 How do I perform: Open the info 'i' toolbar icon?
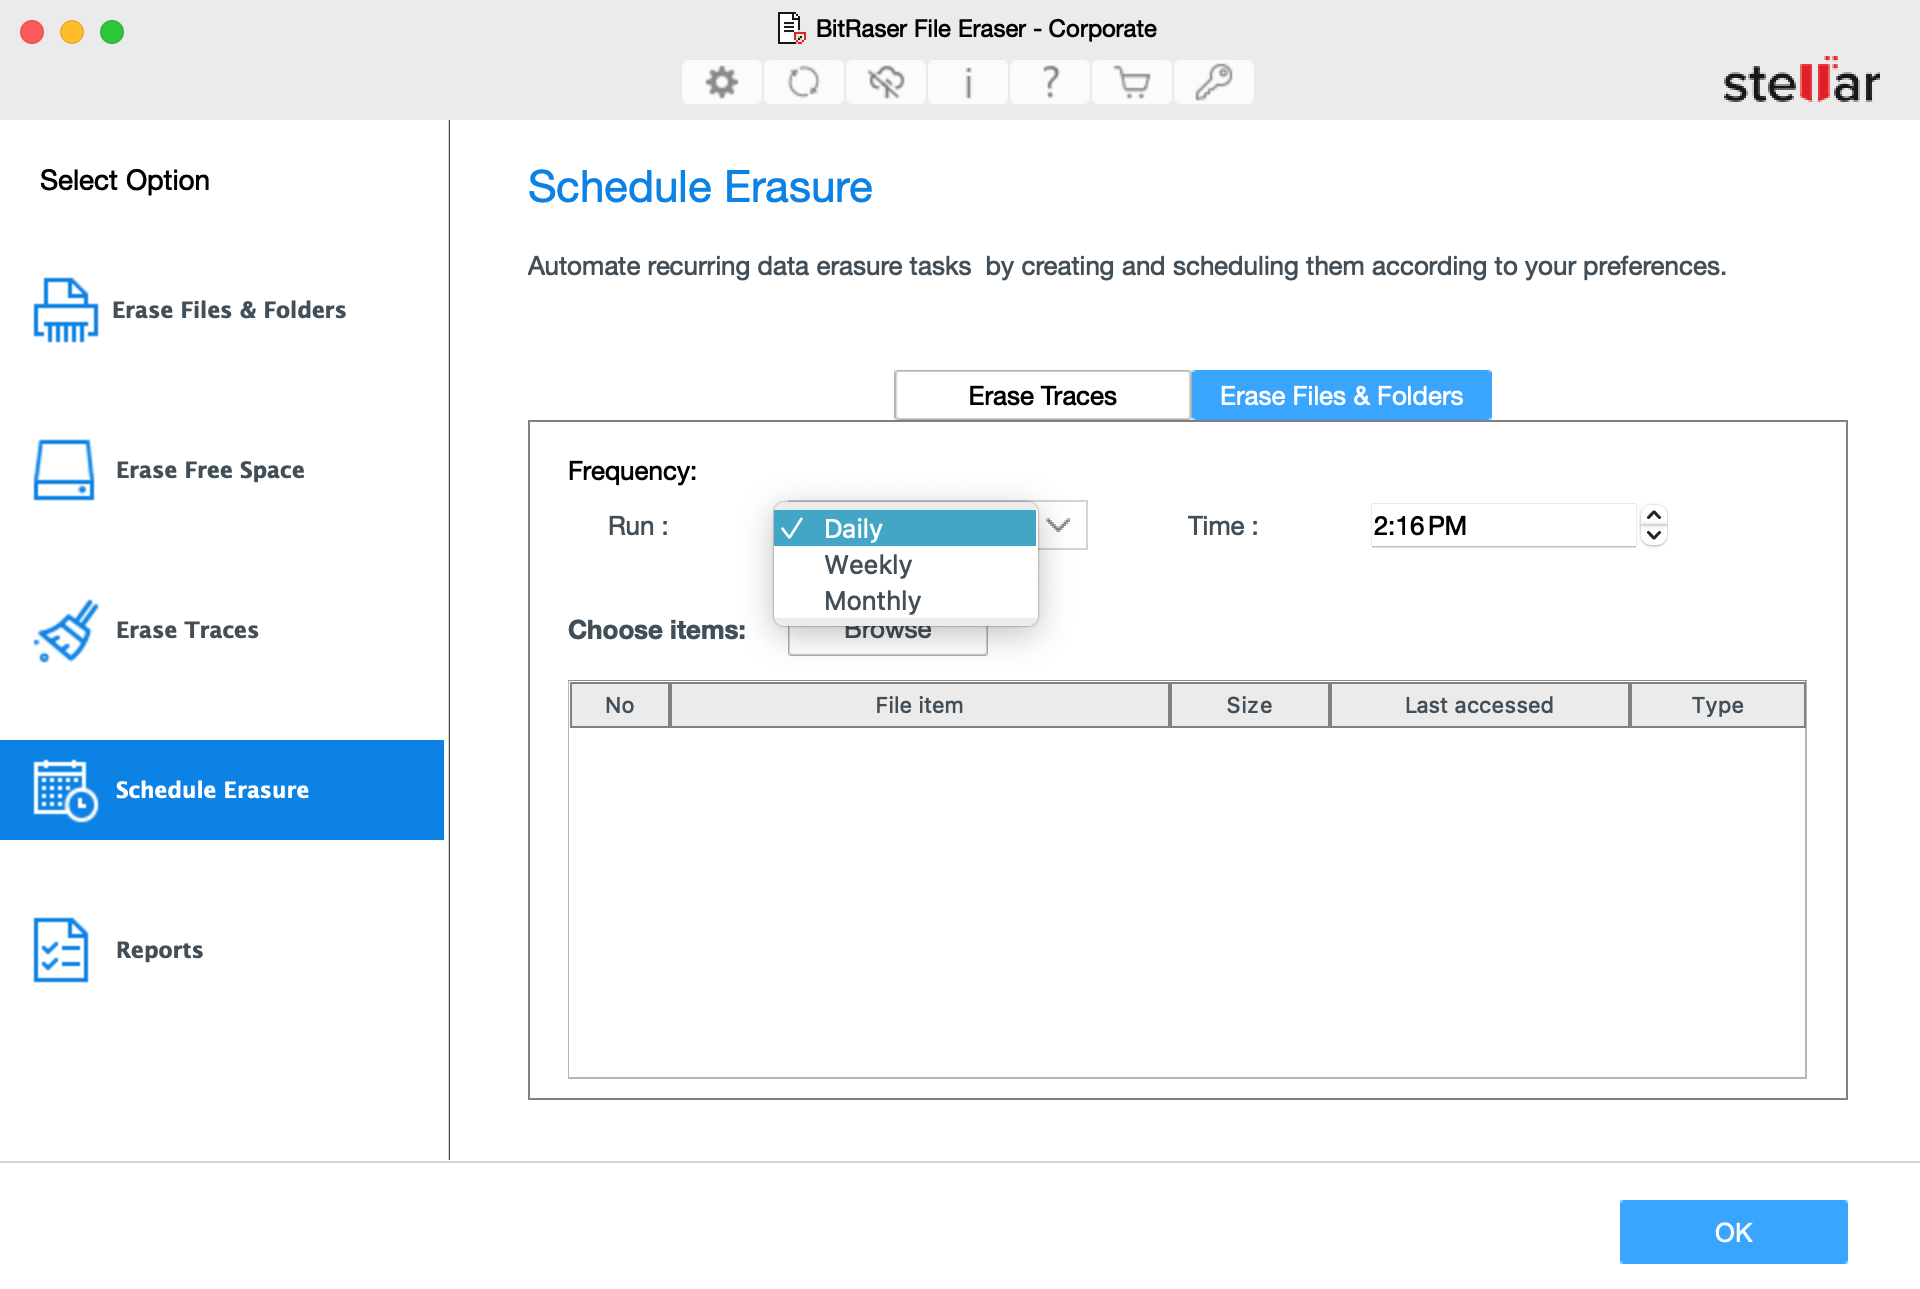967,82
